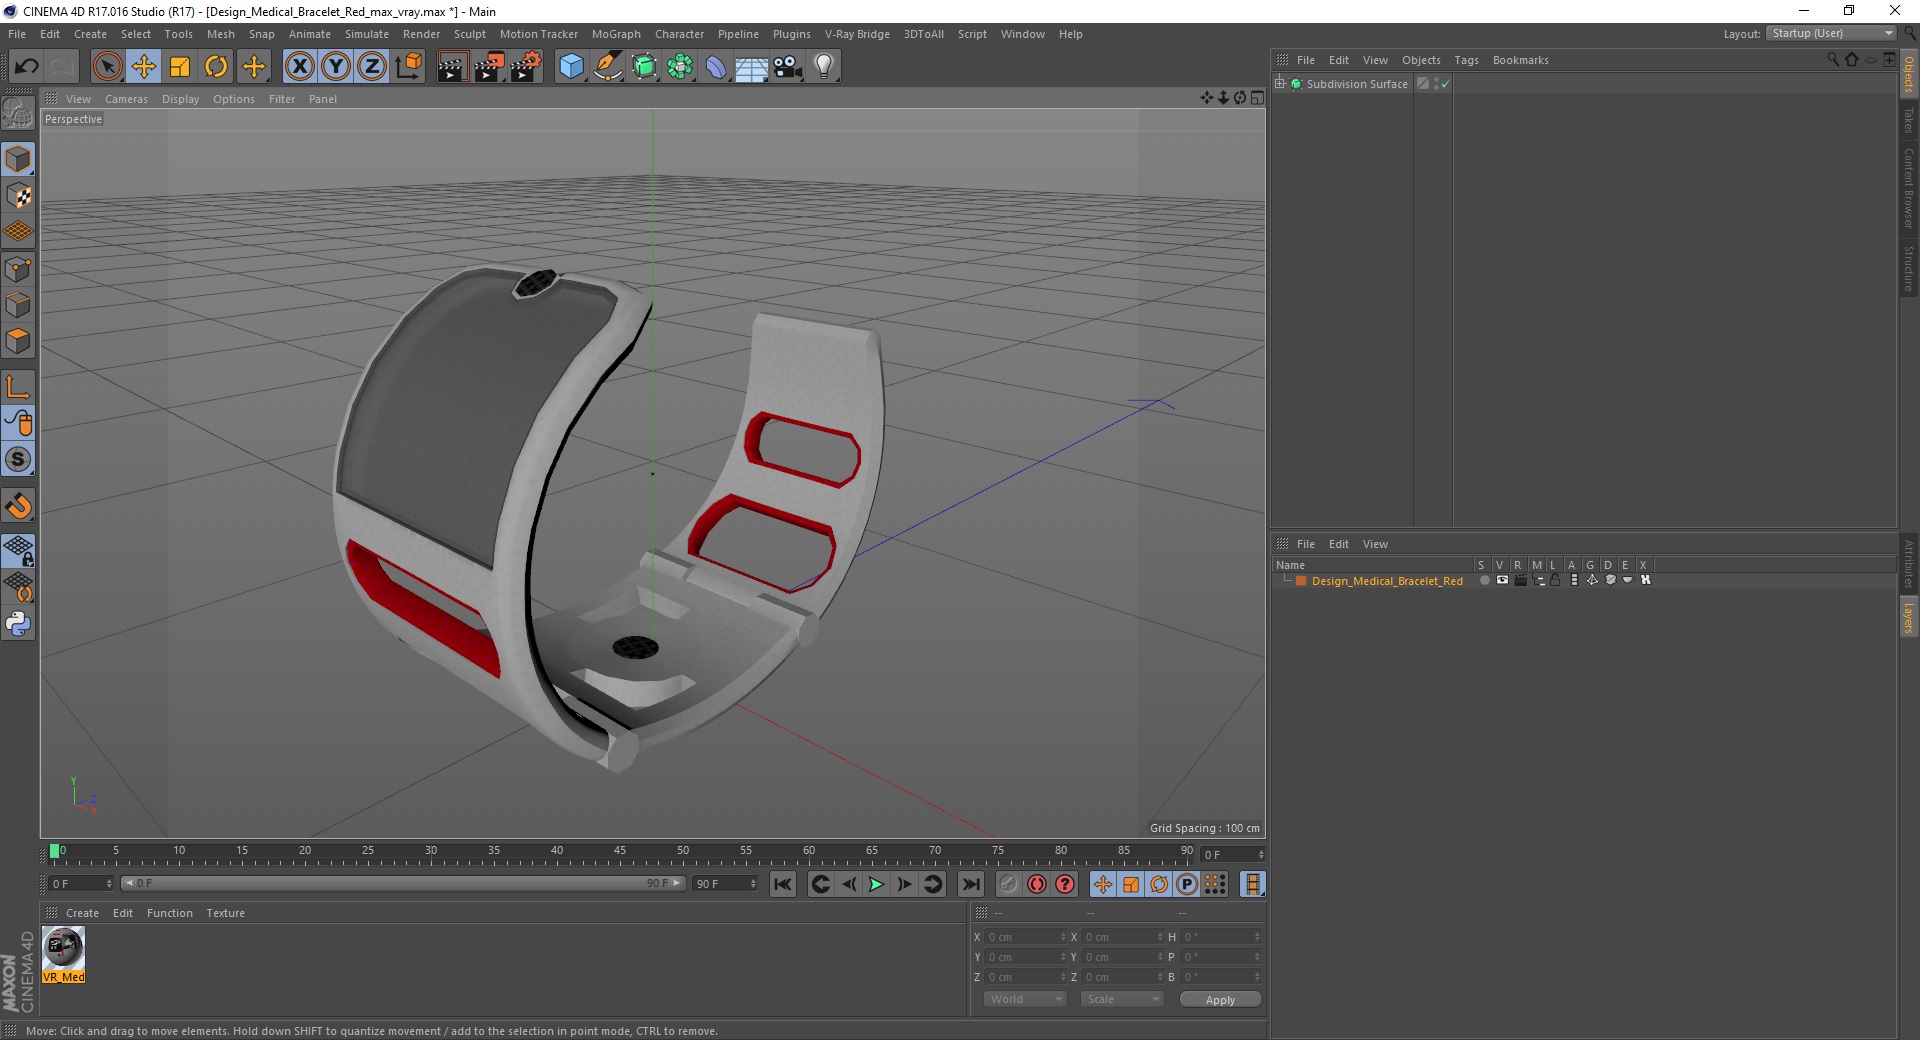1920x1040 pixels.
Task: Open the viewport Display menu
Action: tap(180, 99)
